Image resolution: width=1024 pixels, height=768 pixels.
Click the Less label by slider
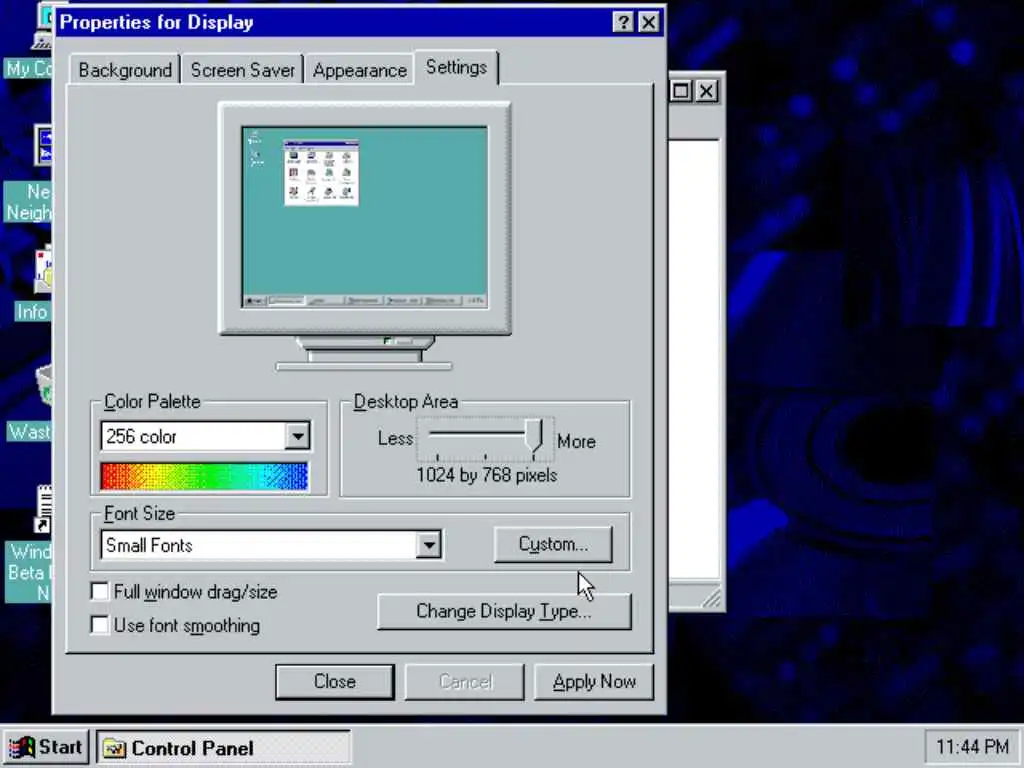pyautogui.click(x=395, y=438)
